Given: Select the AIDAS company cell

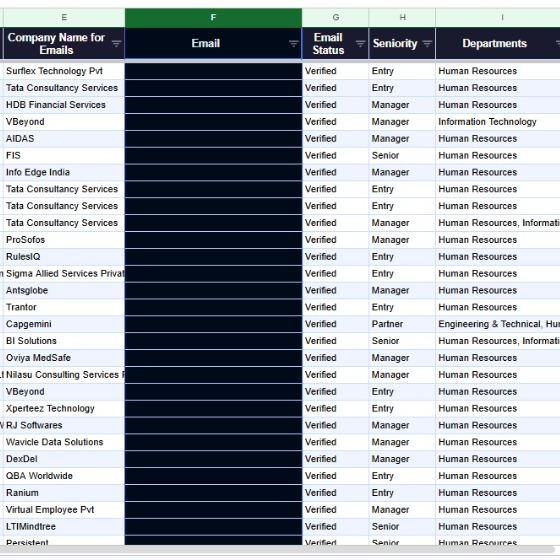Looking at the screenshot, I should point(64,139).
